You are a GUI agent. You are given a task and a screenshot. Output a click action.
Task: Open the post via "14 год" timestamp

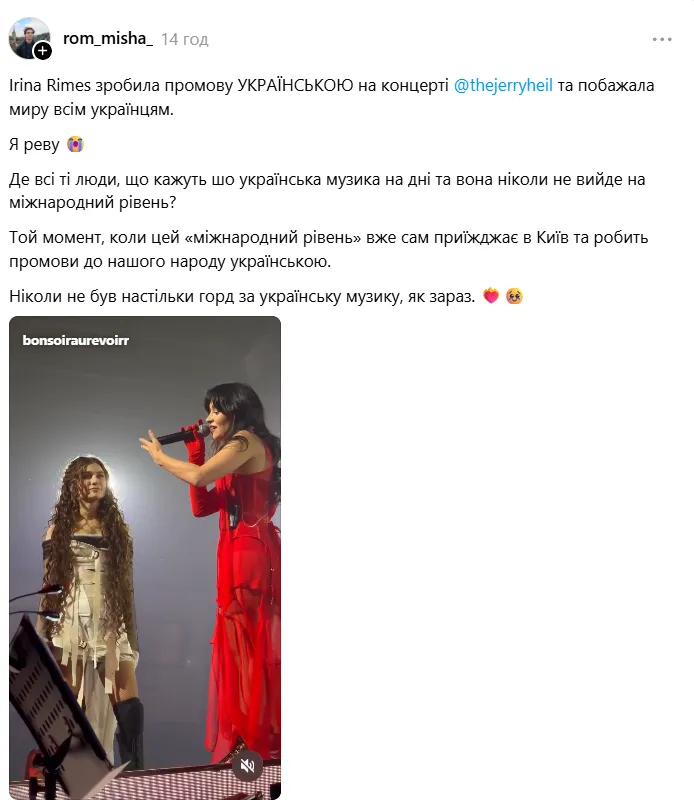pyautogui.click(x=185, y=39)
